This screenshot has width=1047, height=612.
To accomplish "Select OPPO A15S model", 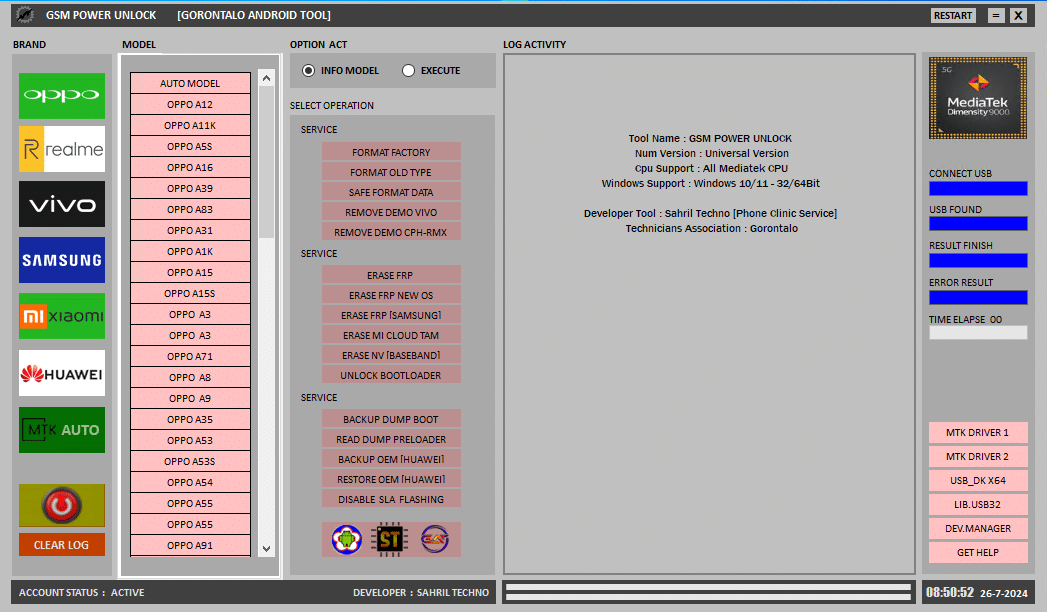I will tap(190, 294).
